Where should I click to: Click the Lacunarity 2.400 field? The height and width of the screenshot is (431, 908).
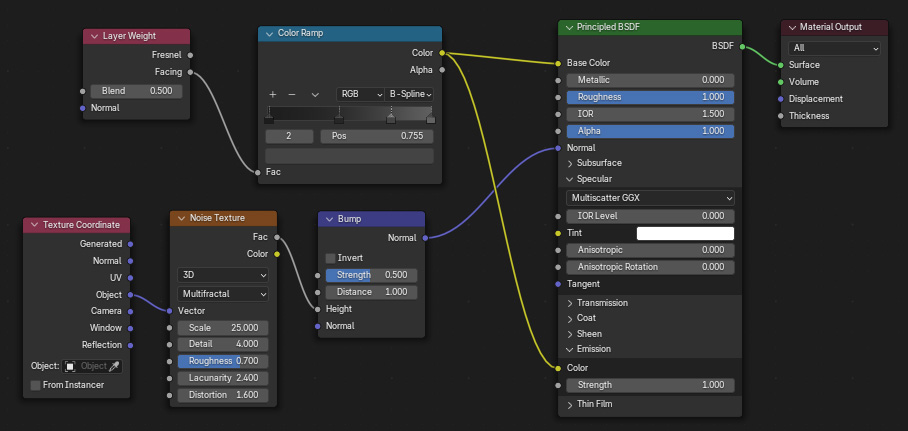[x=223, y=378]
